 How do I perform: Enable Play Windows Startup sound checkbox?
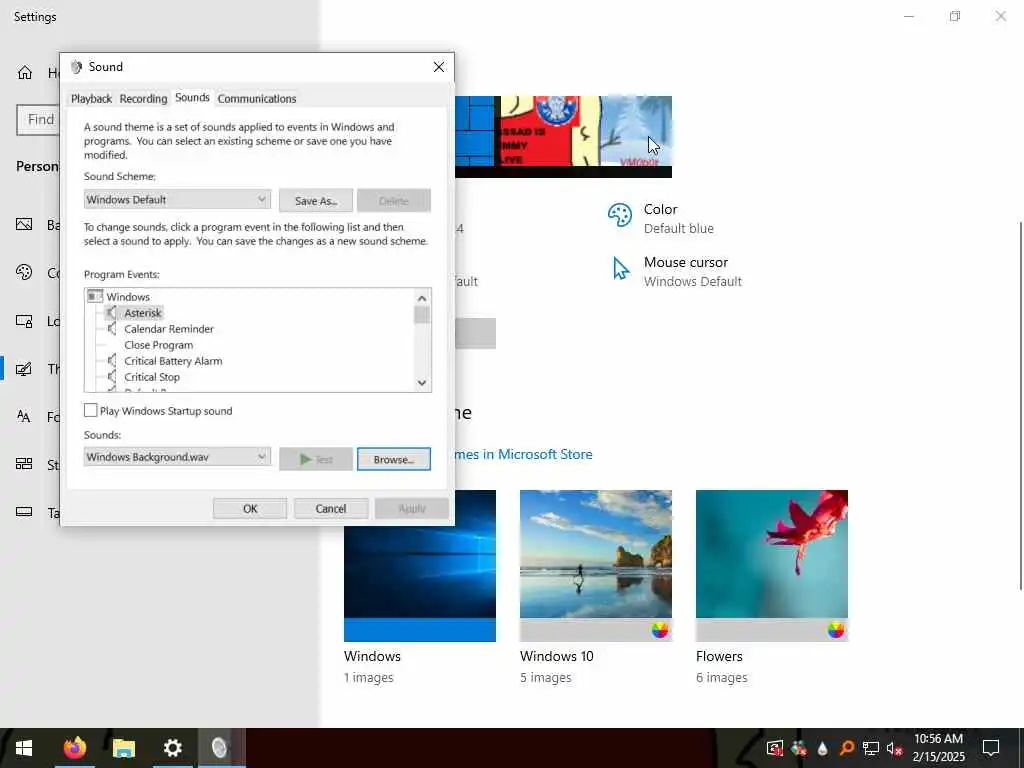[91, 410]
